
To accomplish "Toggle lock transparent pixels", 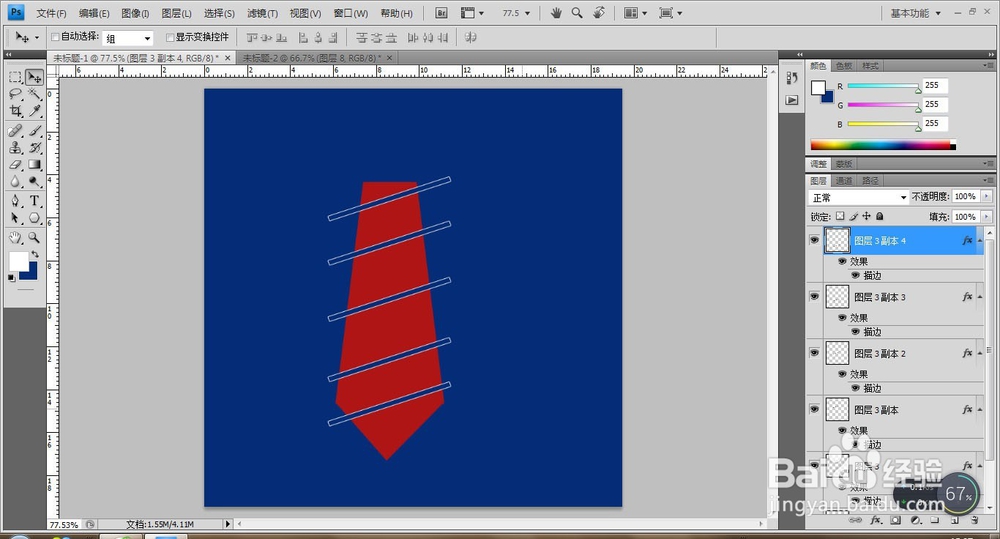I will pos(841,216).
